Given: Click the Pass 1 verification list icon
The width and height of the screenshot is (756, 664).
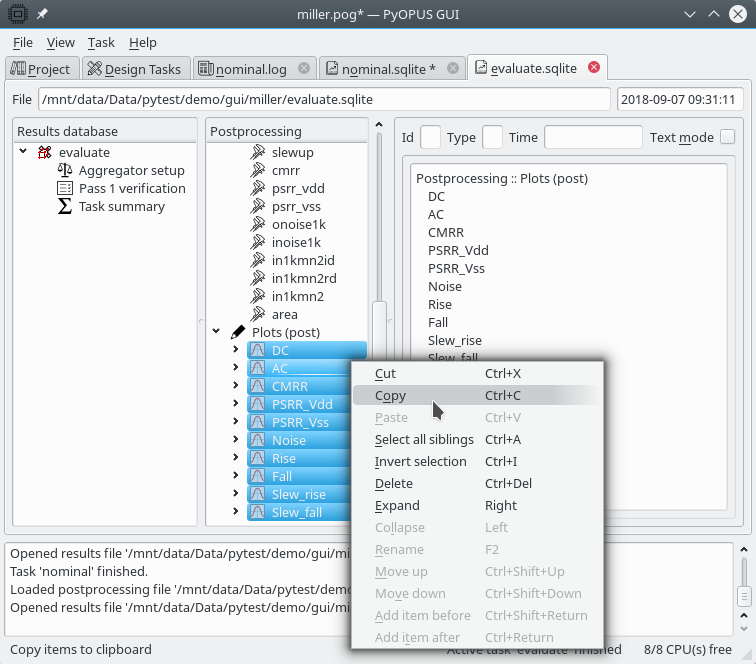Looking at the screenshot, I should click(x=65, y=189).
